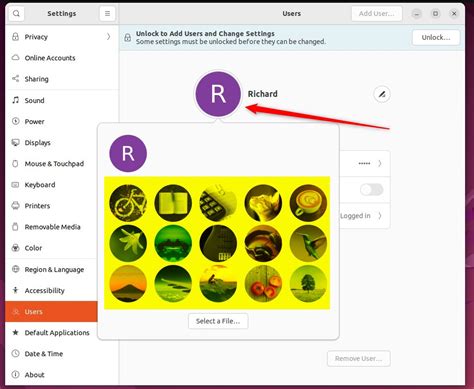This screenshot has width=474, height=389.
Task: Open Displays settings
Action: [52, 143]
